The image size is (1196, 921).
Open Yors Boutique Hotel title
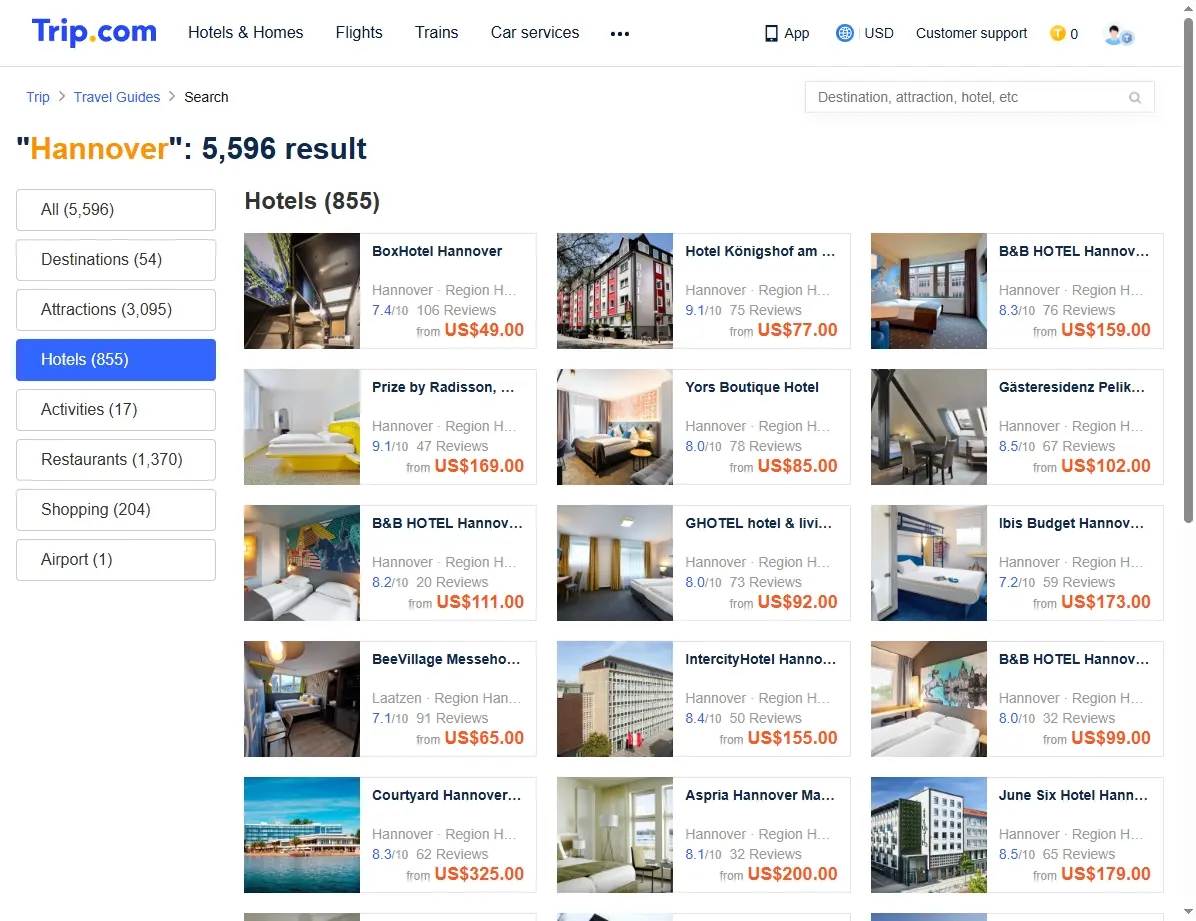tap(751, 387)
